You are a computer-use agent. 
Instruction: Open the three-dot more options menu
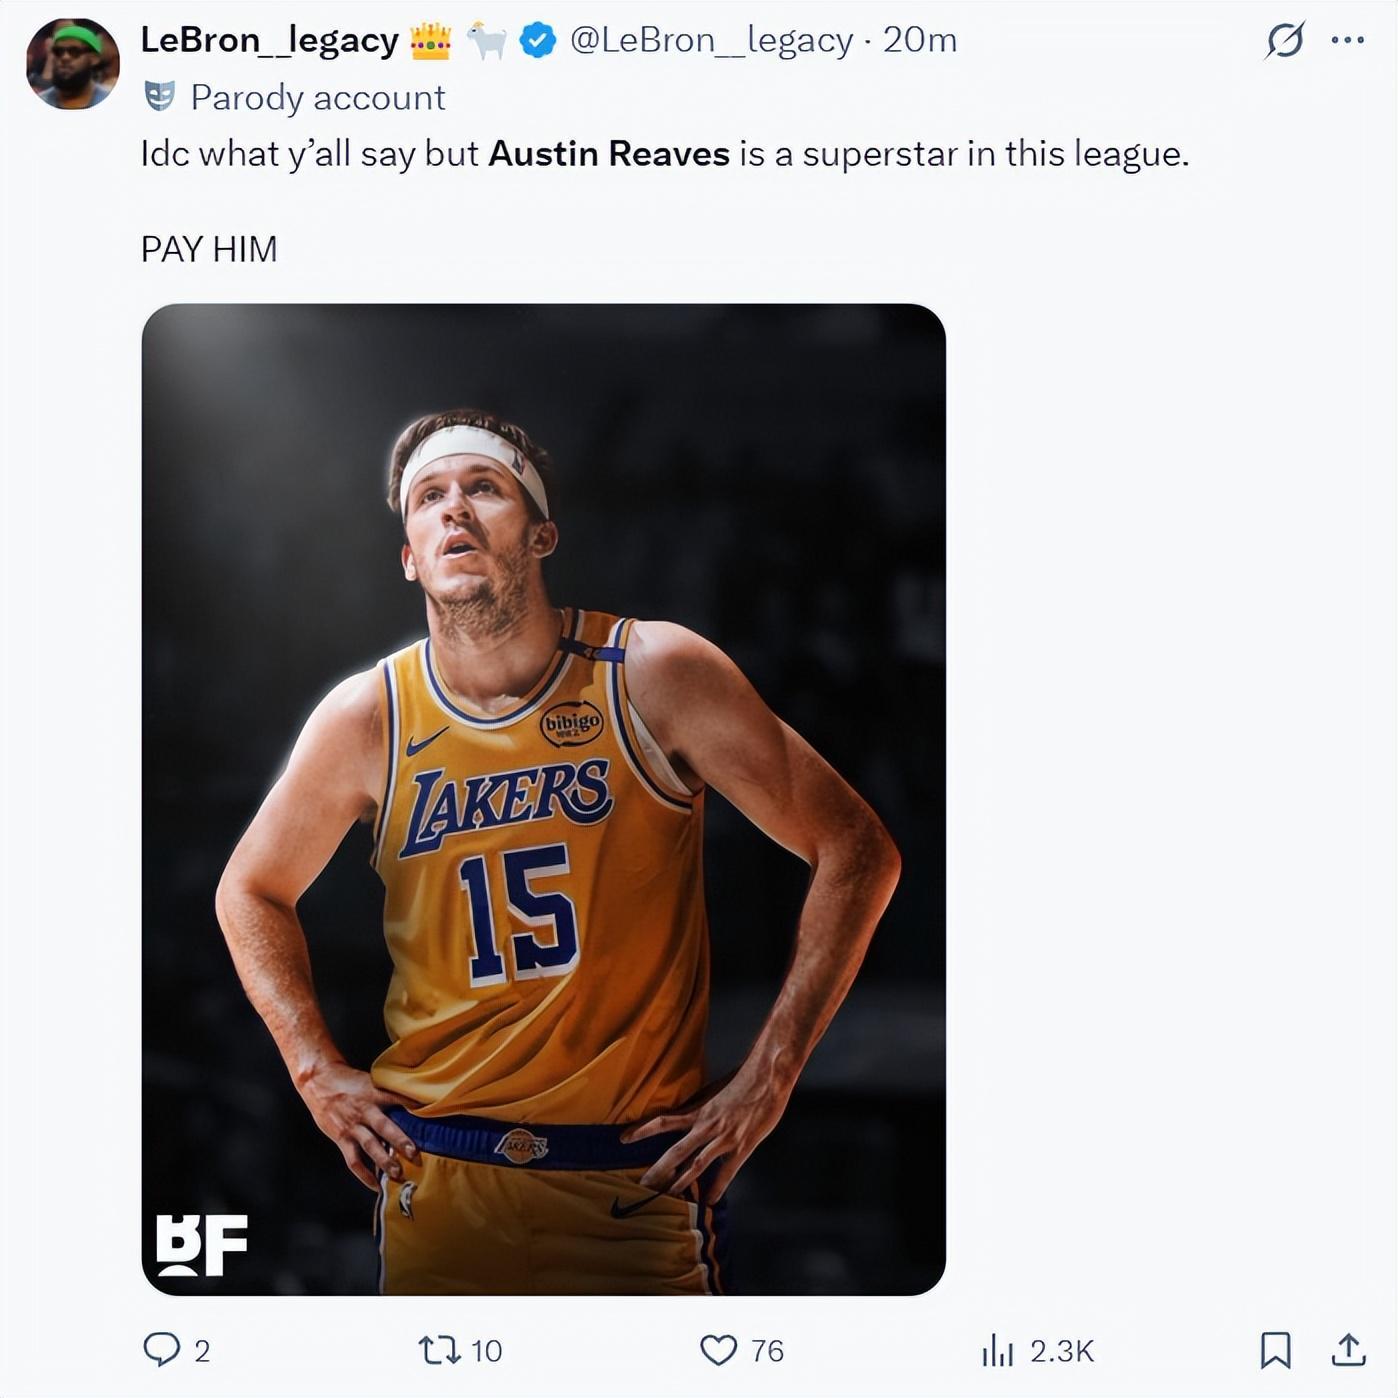click(x=1347, y=41)
